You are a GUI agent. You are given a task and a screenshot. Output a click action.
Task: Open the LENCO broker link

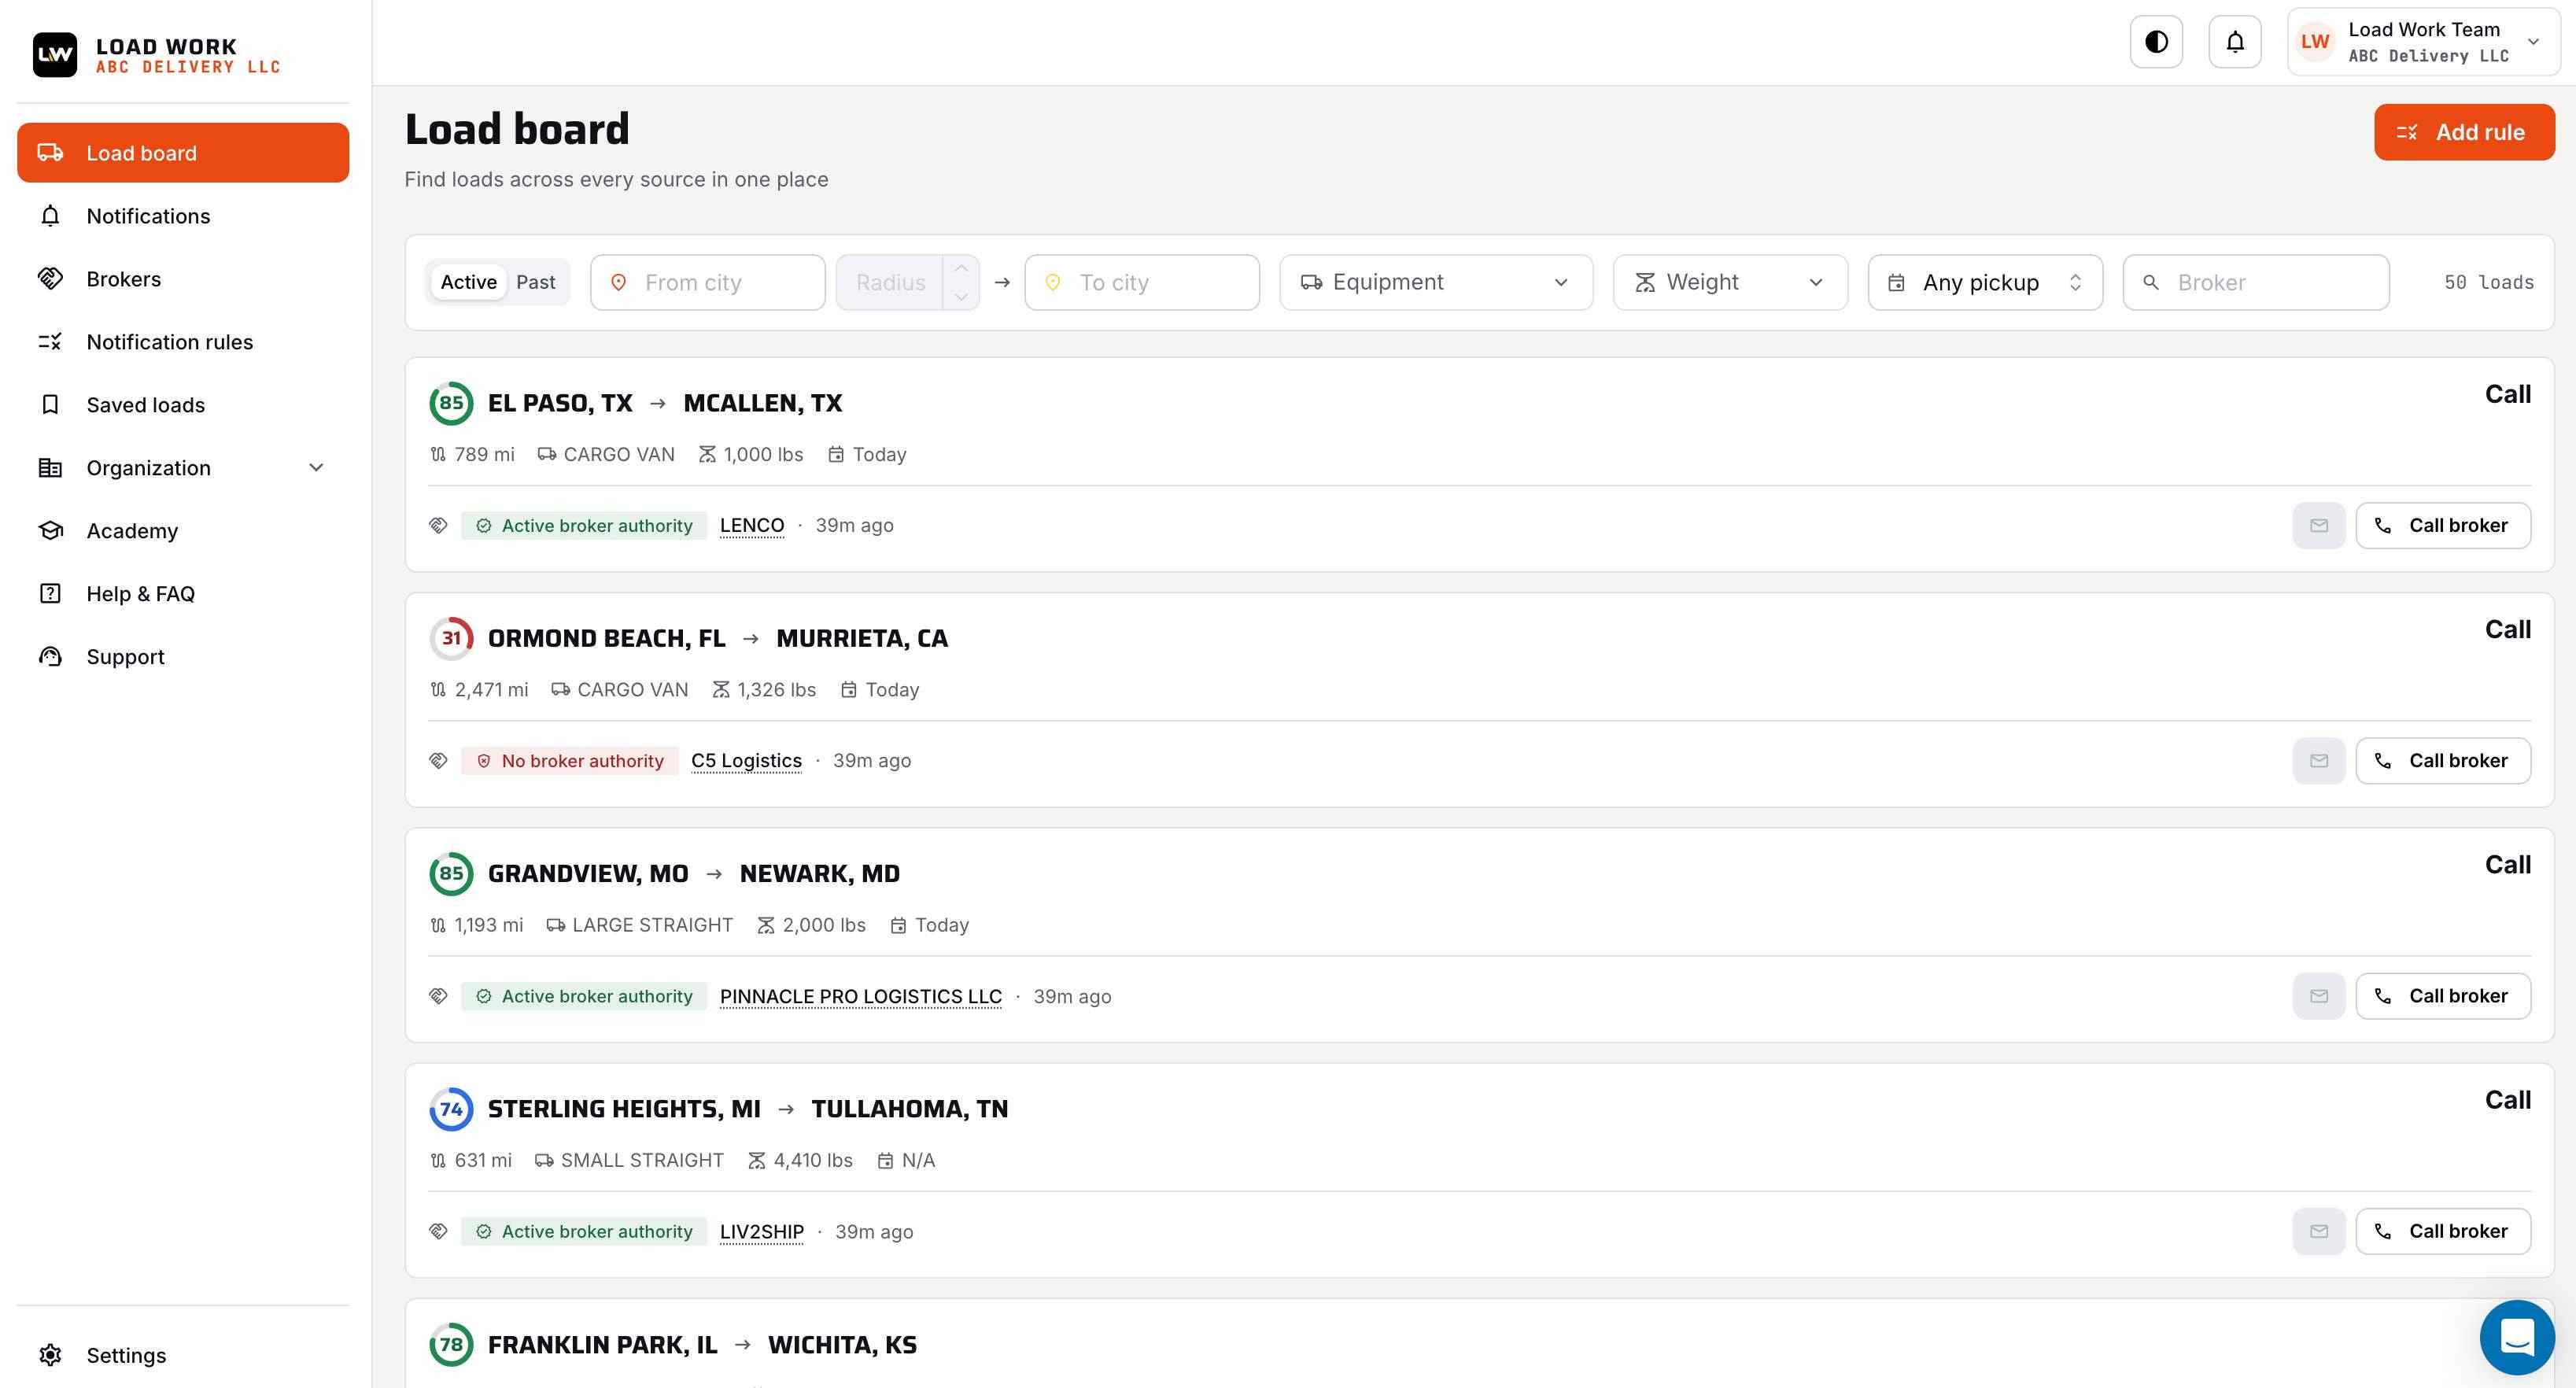point(752,526)
